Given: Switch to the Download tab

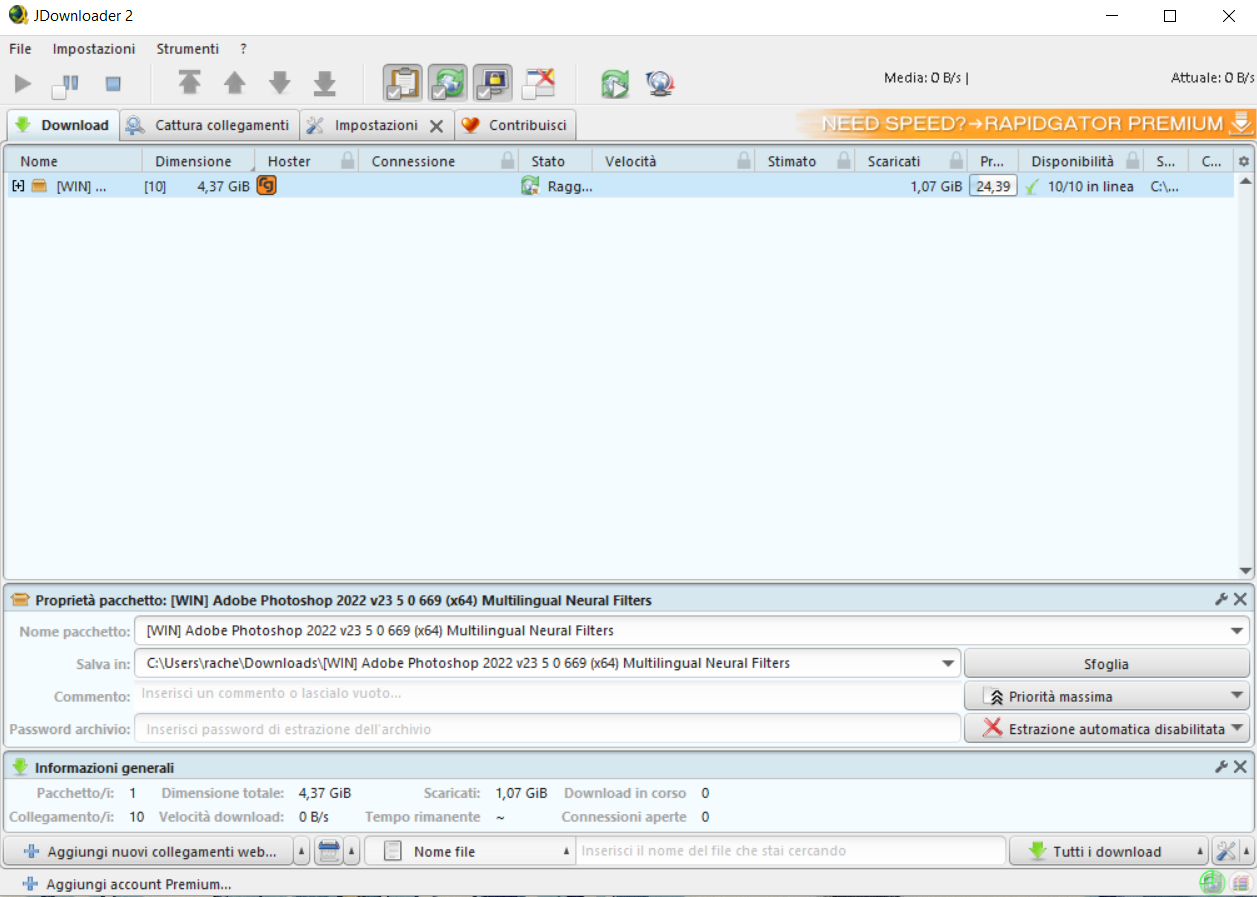Looking at the screenshot, I should point(64,125).
